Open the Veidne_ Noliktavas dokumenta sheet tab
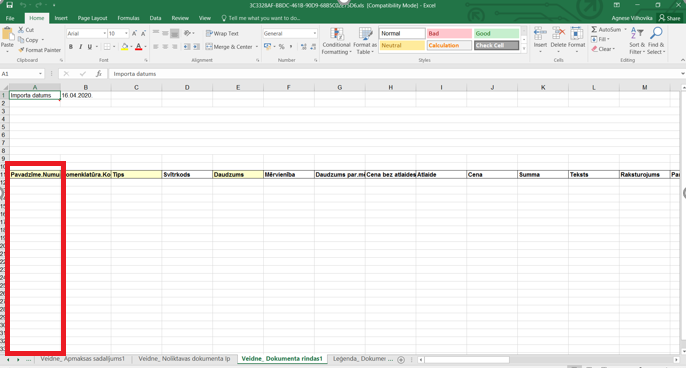Screen dimensions: 686x368 pos(184,359)
